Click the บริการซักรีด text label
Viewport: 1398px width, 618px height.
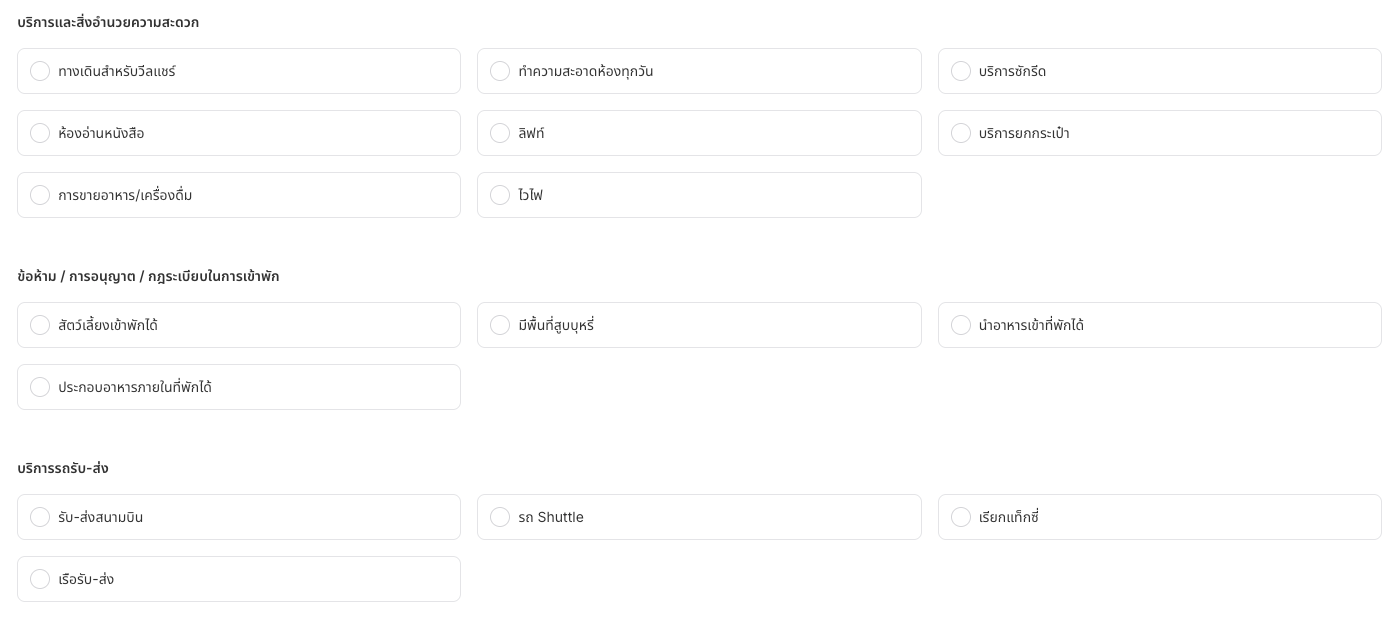coord(1012,71)
